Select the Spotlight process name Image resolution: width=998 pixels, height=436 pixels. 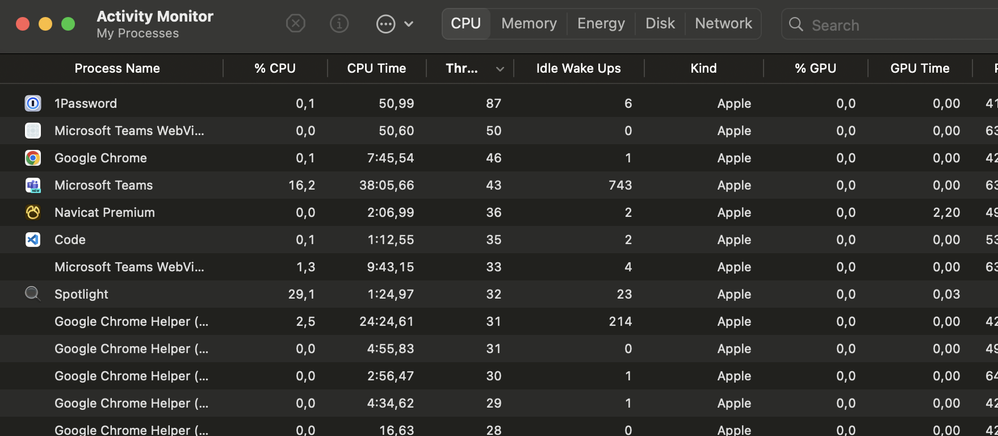pos(81,294)
